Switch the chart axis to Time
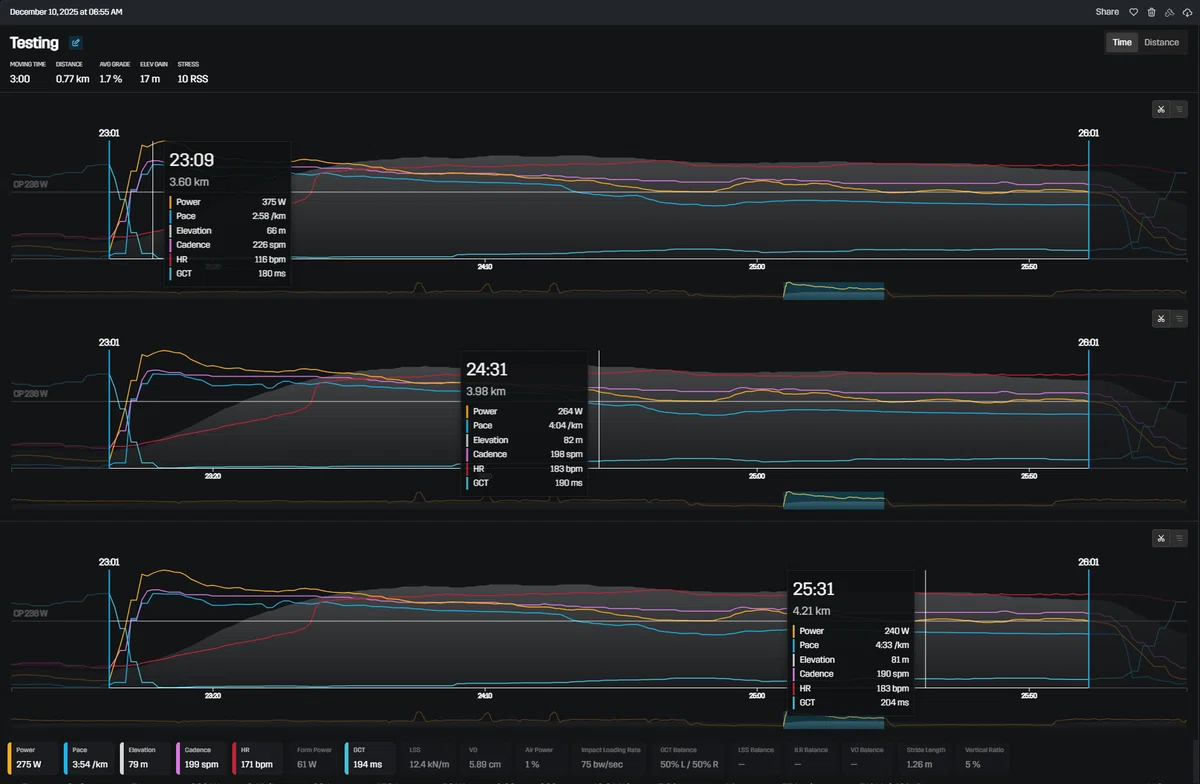The height and width of the screenshot is (784, 1200). [1122, 42]
